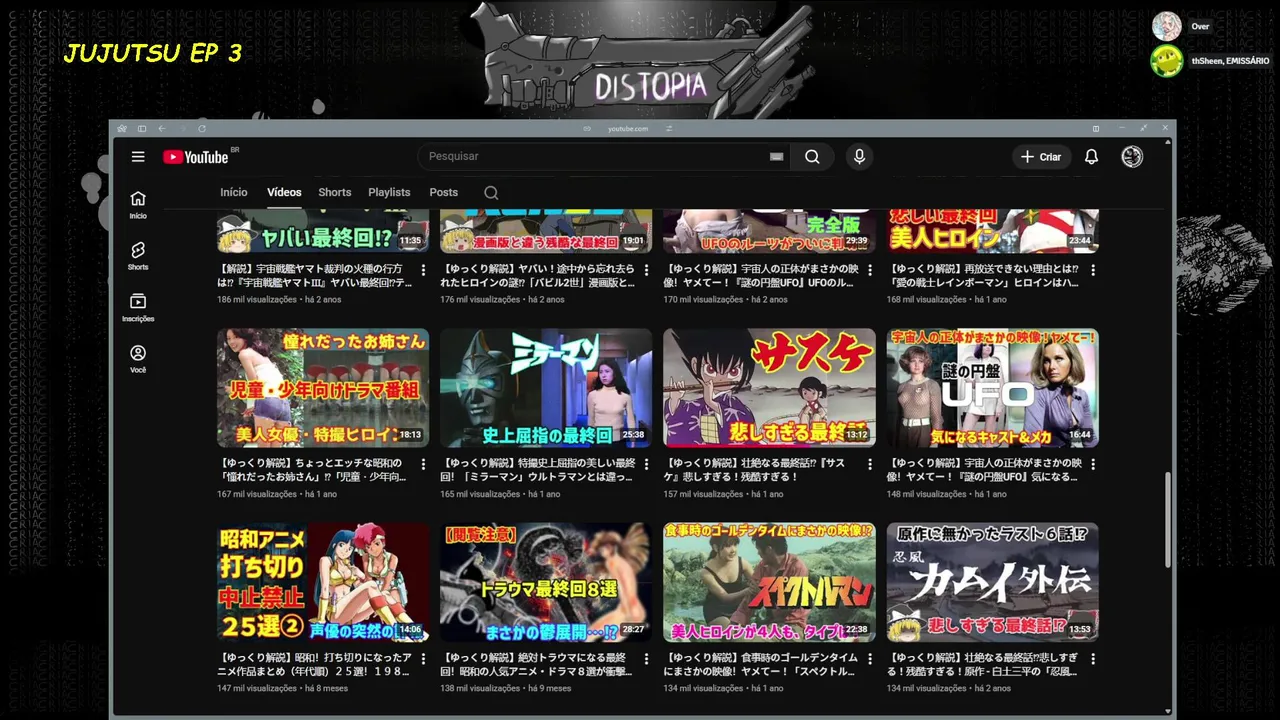Toggle the browser sidebar panel icon
The height and width of the screenshot is (720, 1280).
142,129
